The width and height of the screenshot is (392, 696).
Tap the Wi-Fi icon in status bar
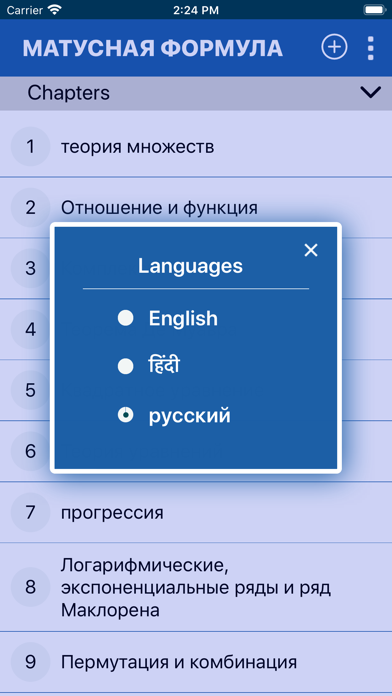point(55,10)
